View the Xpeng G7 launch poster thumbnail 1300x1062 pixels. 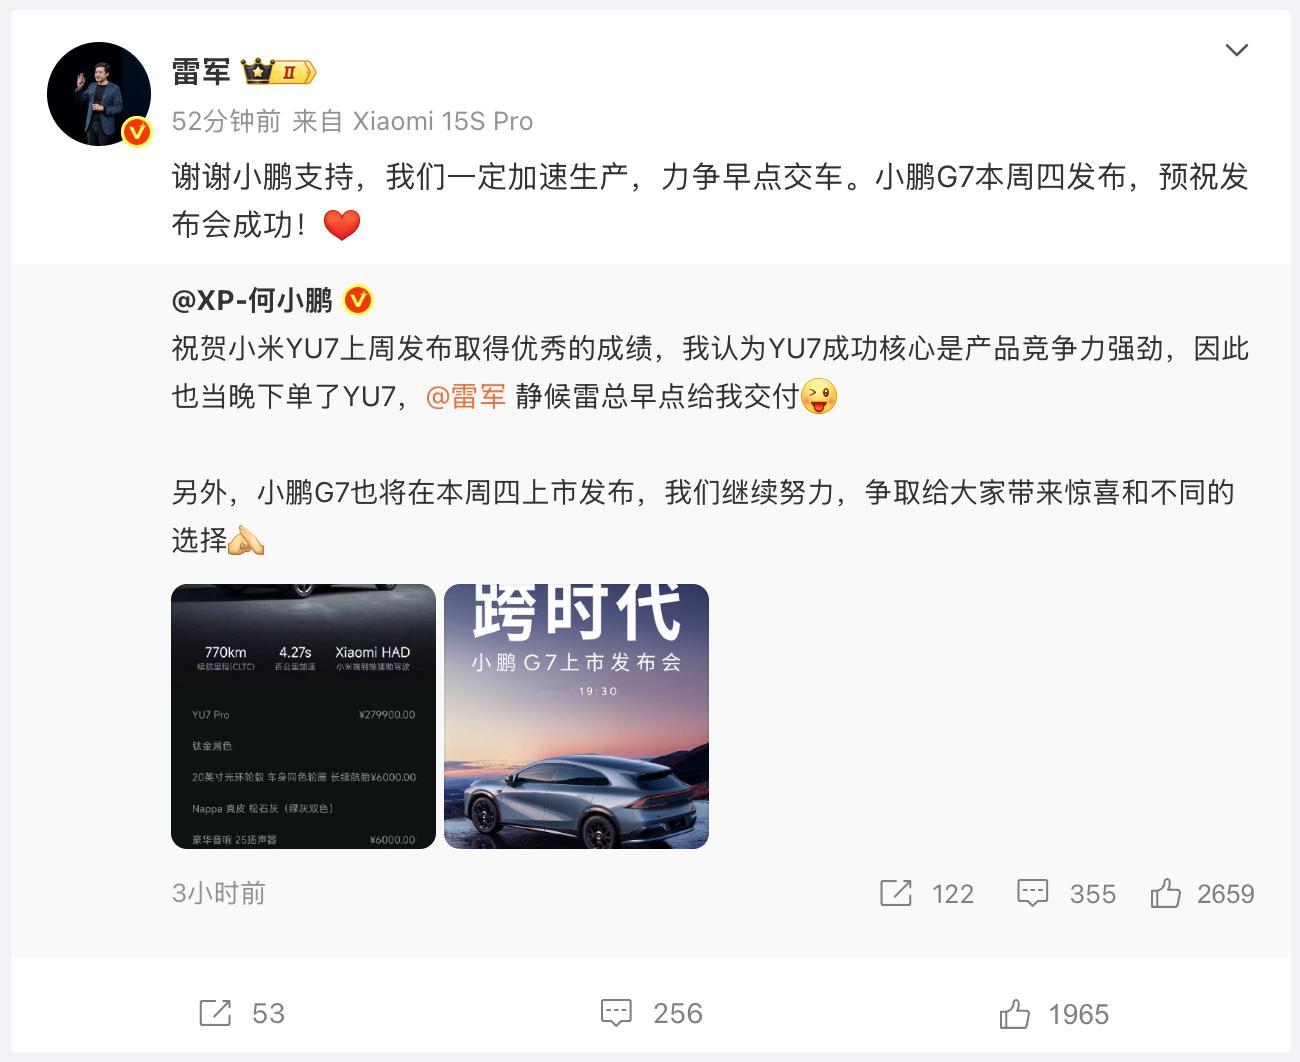click(576, 716)
